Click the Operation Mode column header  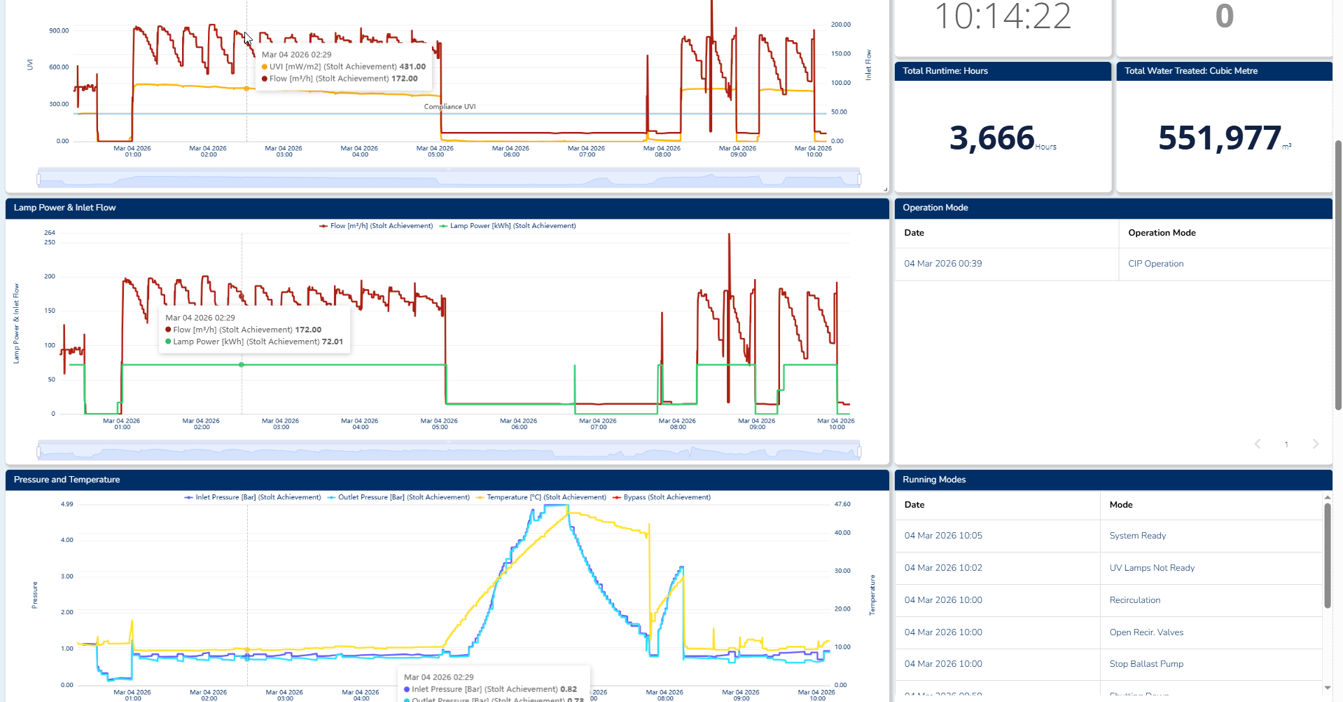(1161, 233)
